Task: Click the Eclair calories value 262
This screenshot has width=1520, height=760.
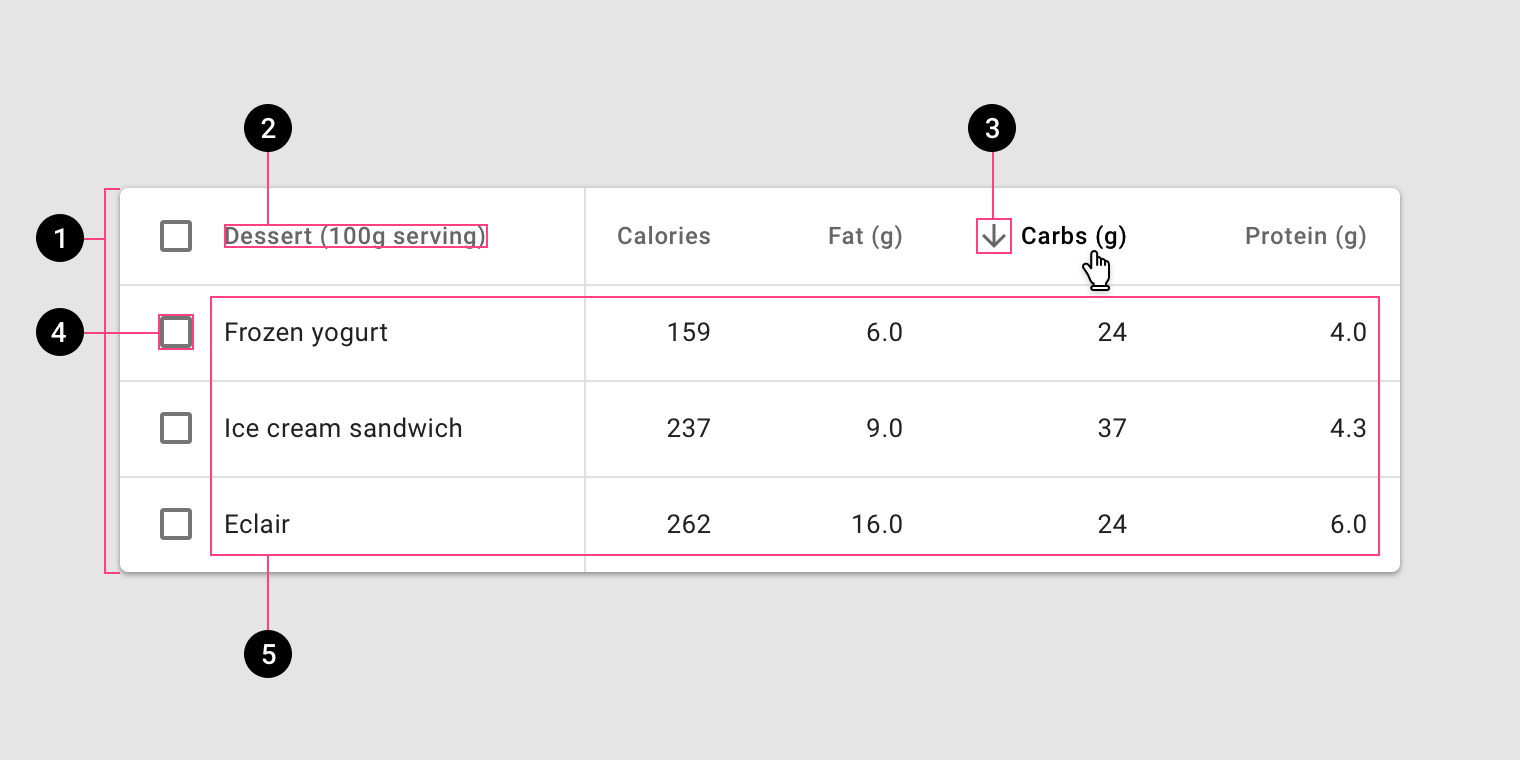Action: (687, 523)
